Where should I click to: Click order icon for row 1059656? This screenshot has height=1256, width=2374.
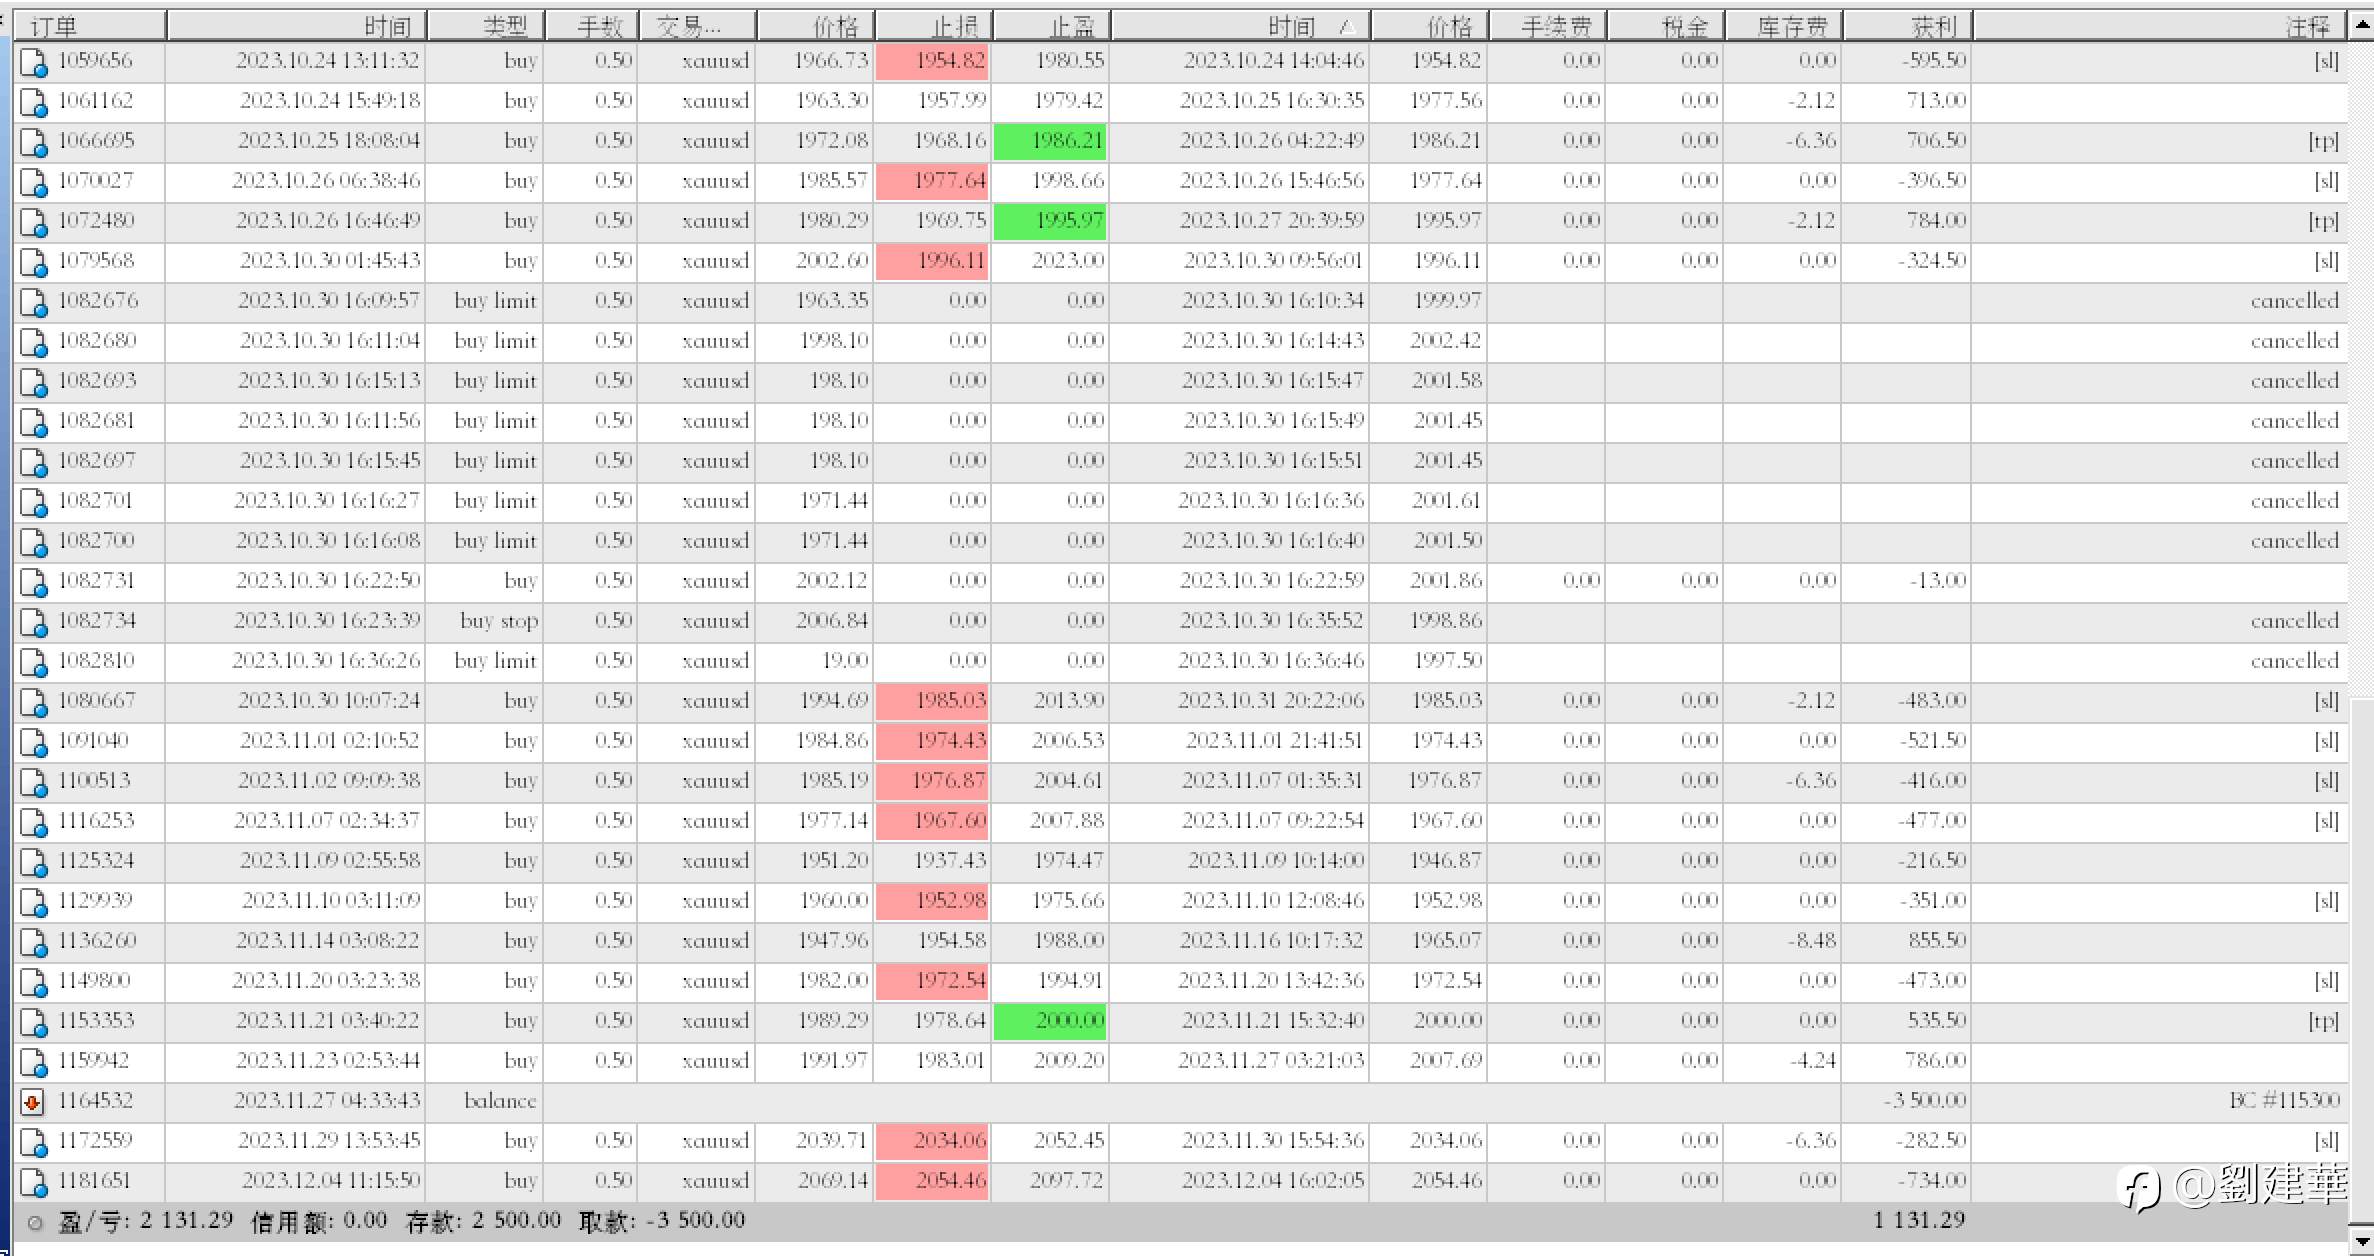click(x=33, y=62)
